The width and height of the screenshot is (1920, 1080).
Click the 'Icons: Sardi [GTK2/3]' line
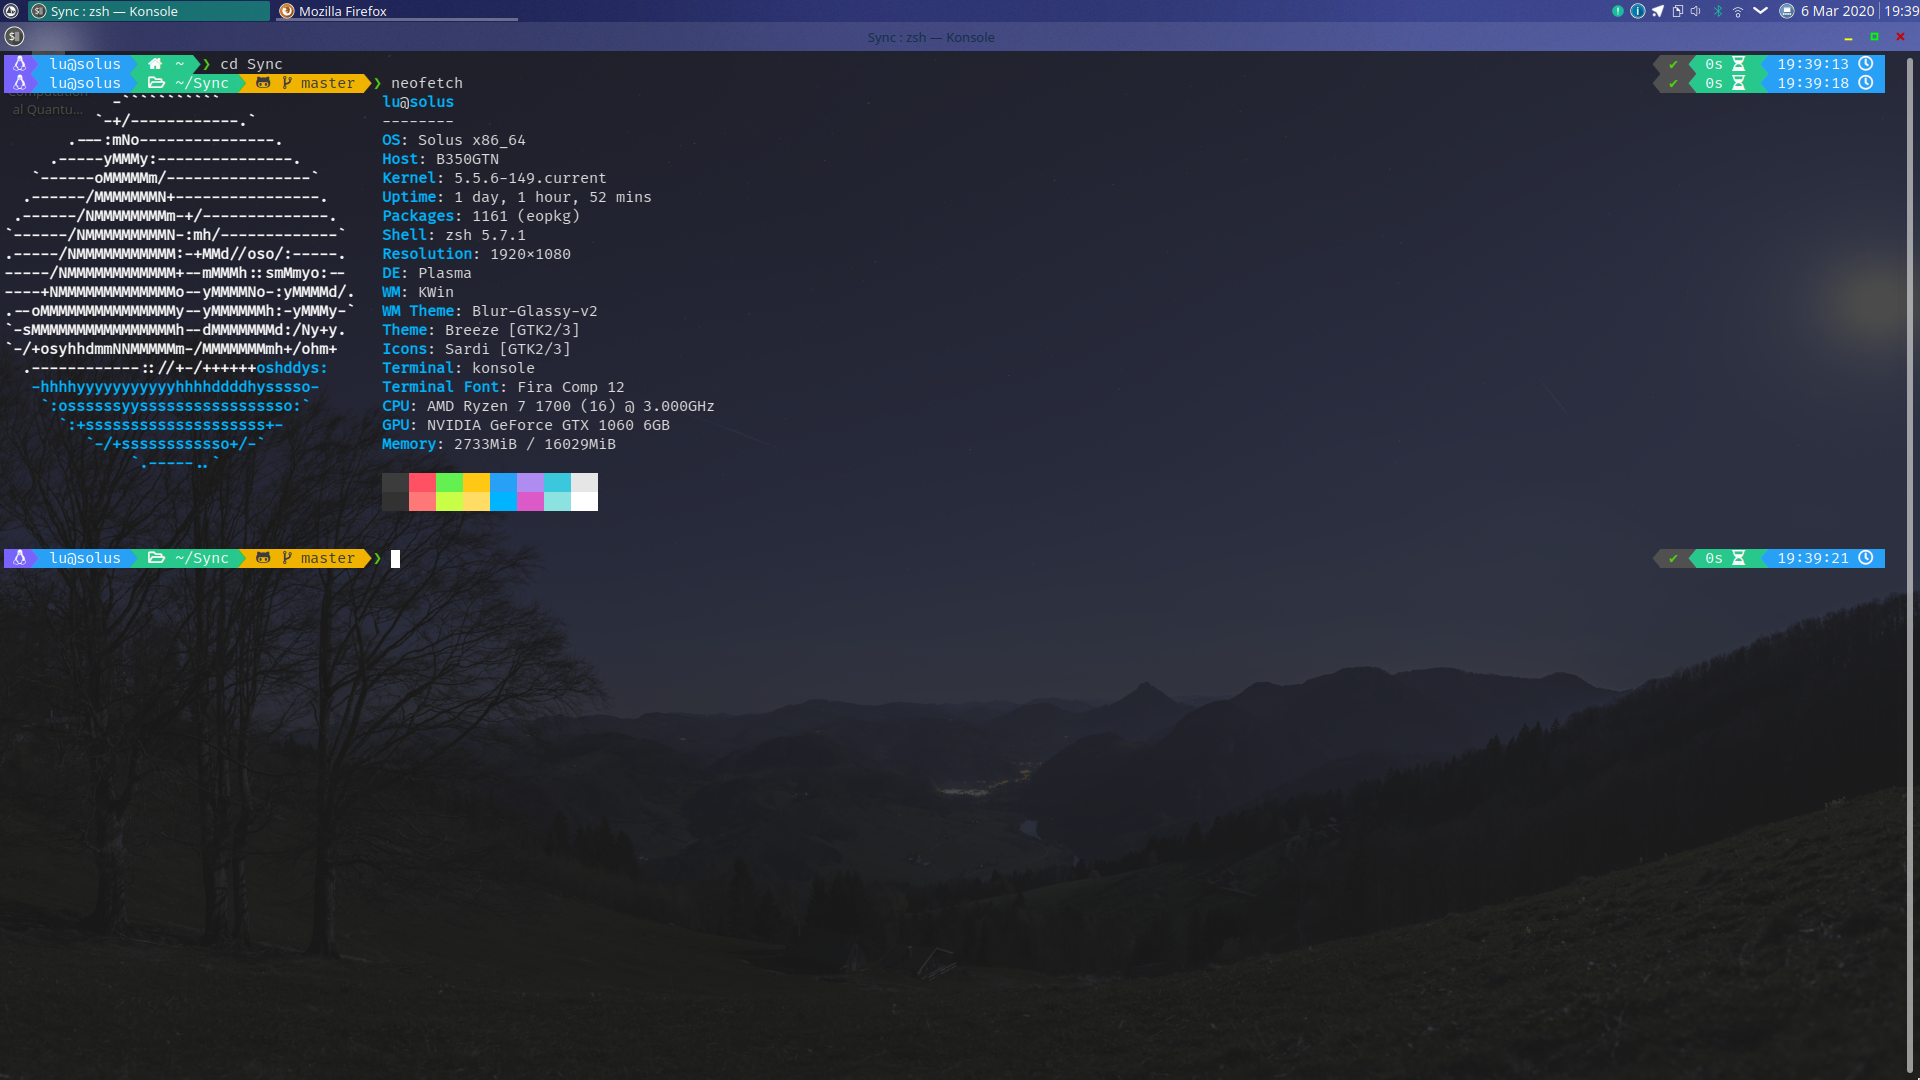(x=476, y=349)
